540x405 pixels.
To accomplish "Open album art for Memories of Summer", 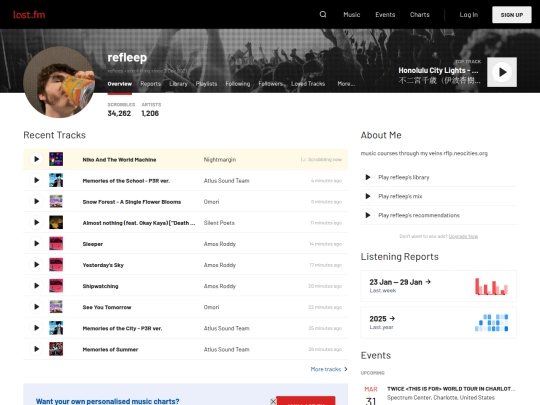I will coord(56,349).
